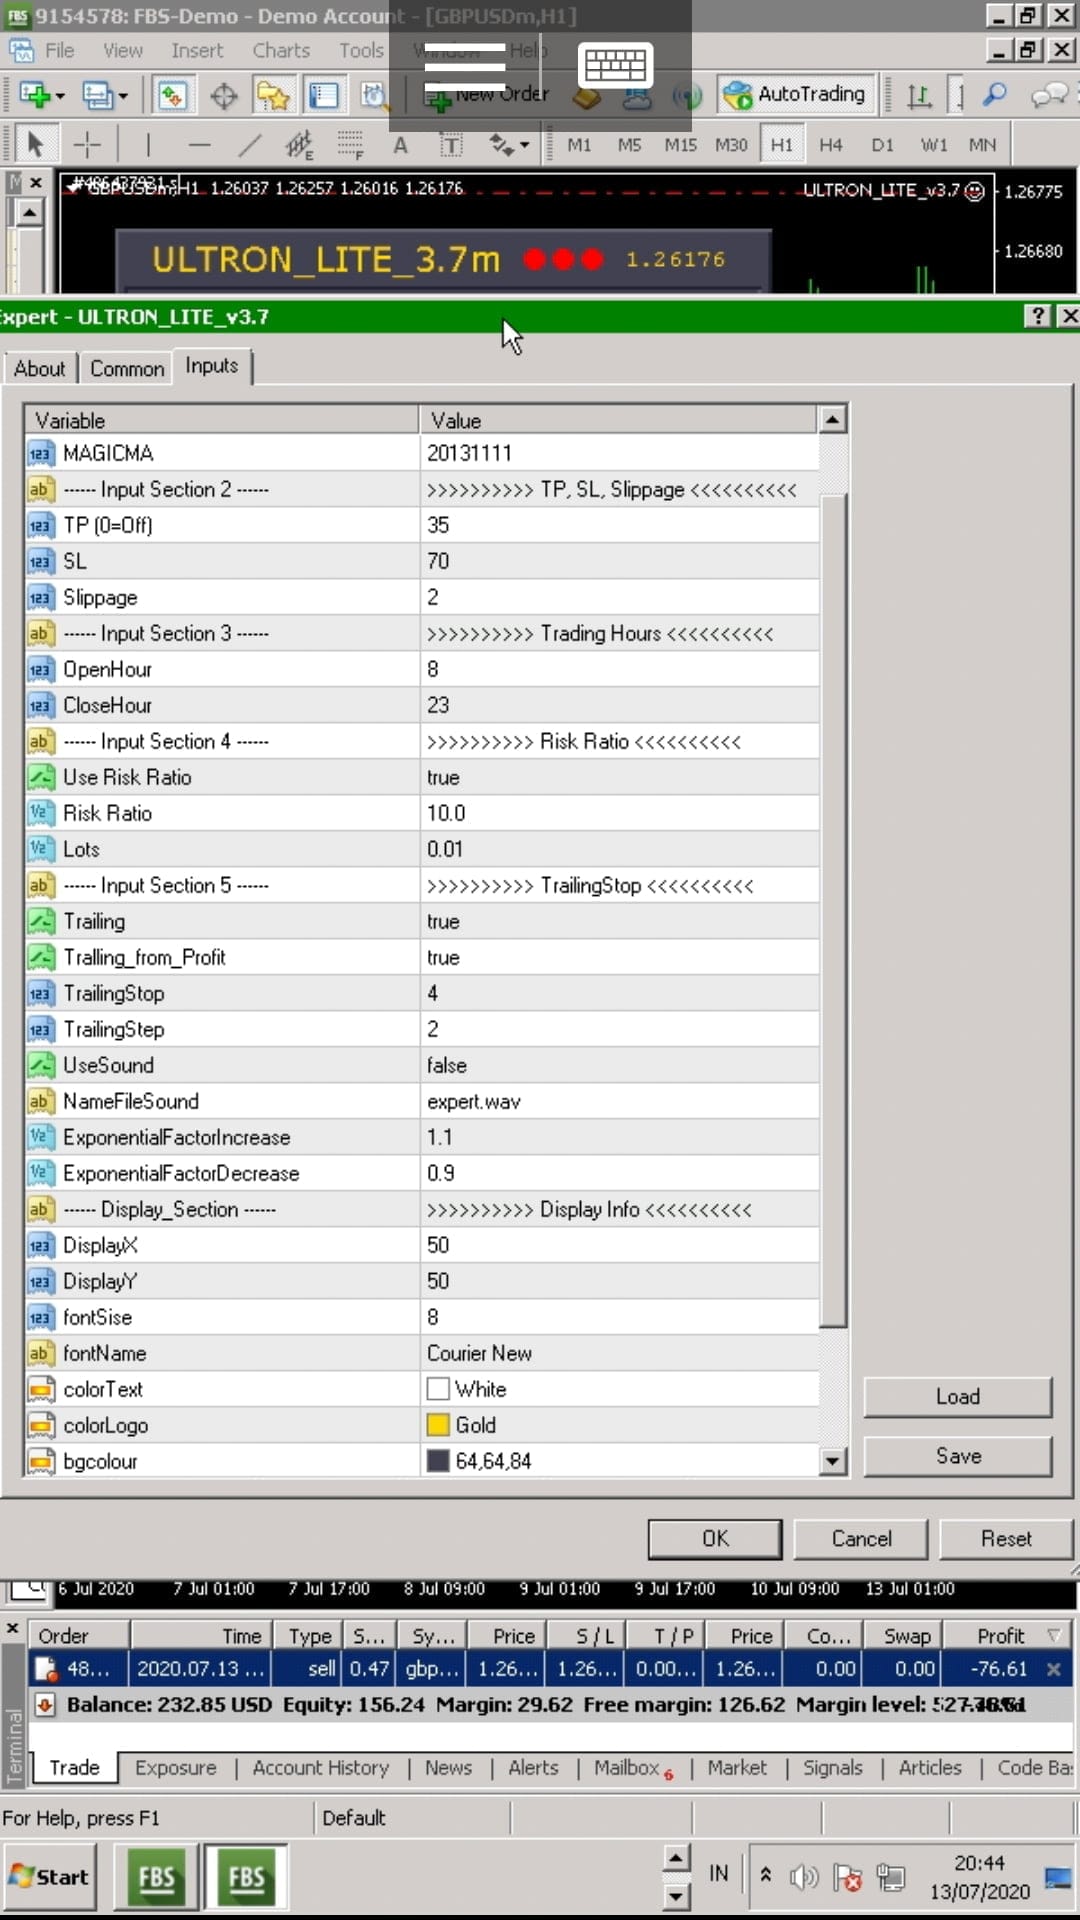Select the horizontal line drawing tool
The width and height of the screenshot is (1080, 1920).
[x=199, y=146]
